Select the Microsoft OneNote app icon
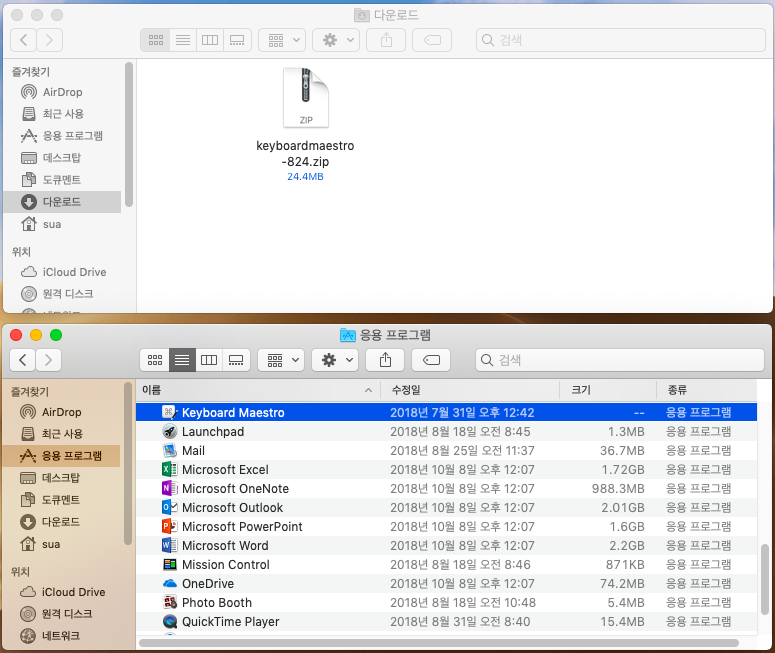The width and height of the screenshot is (775, 653). point(170,488)
